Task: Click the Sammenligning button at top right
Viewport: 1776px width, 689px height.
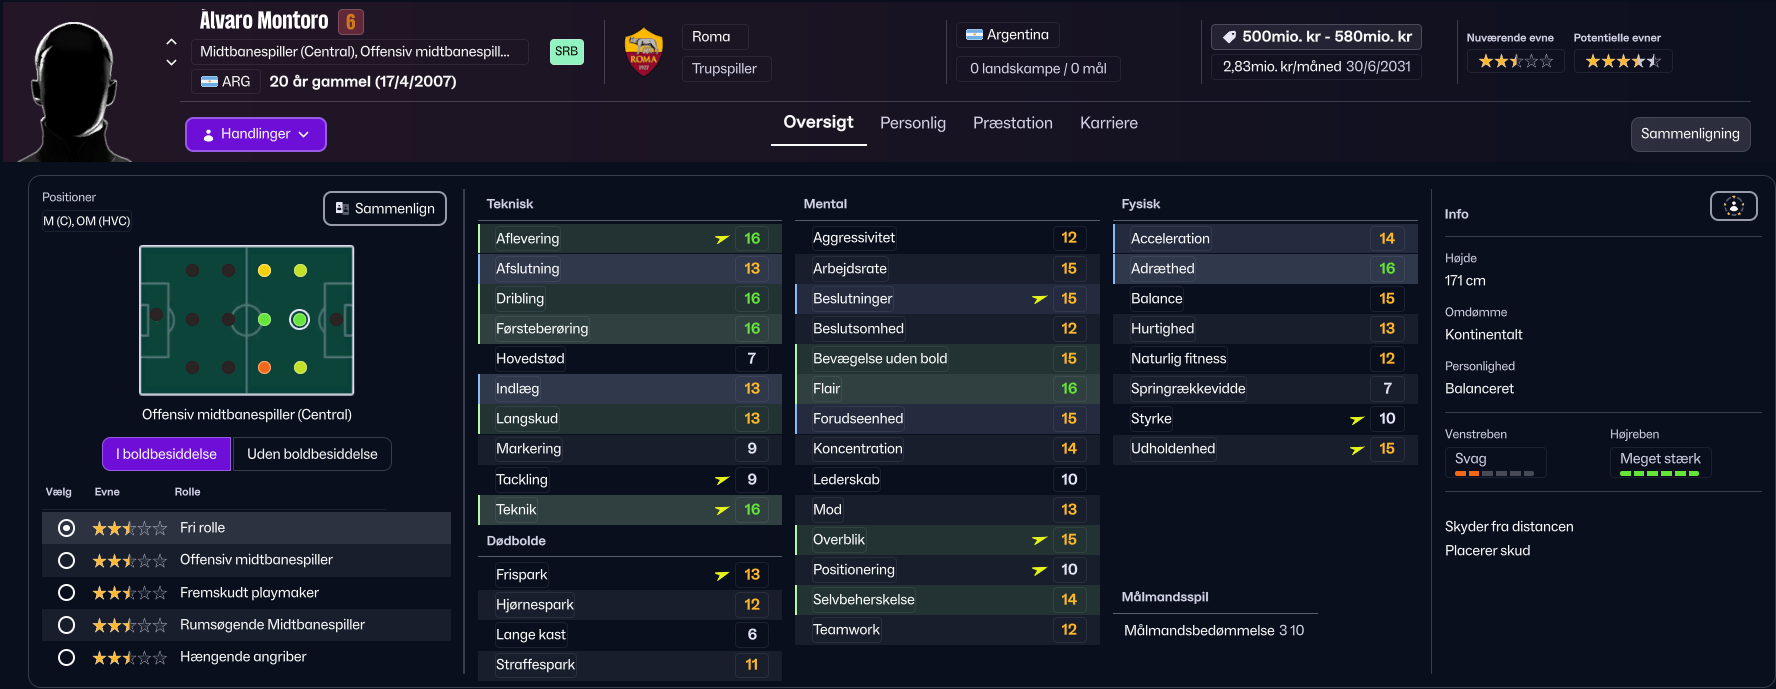Action: click(1690, 134)
